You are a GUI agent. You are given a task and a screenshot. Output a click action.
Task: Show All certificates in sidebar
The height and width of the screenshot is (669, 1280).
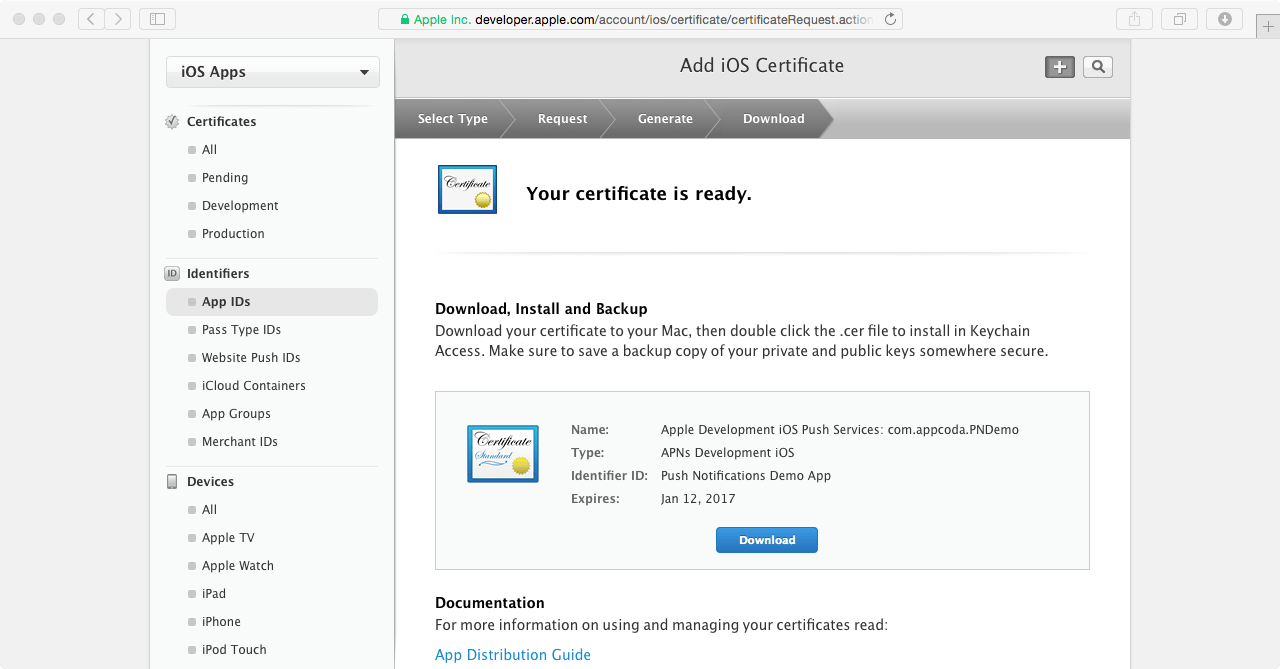(x=209, y=150)
